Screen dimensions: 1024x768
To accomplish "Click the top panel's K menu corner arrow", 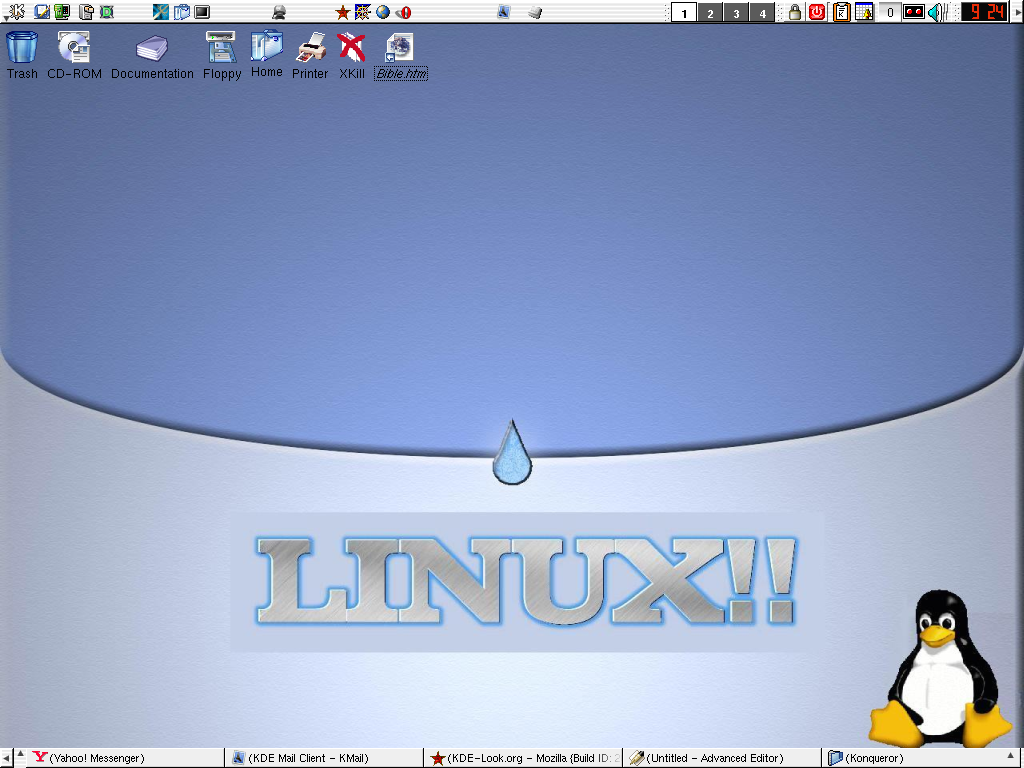I will coord(5,20).
